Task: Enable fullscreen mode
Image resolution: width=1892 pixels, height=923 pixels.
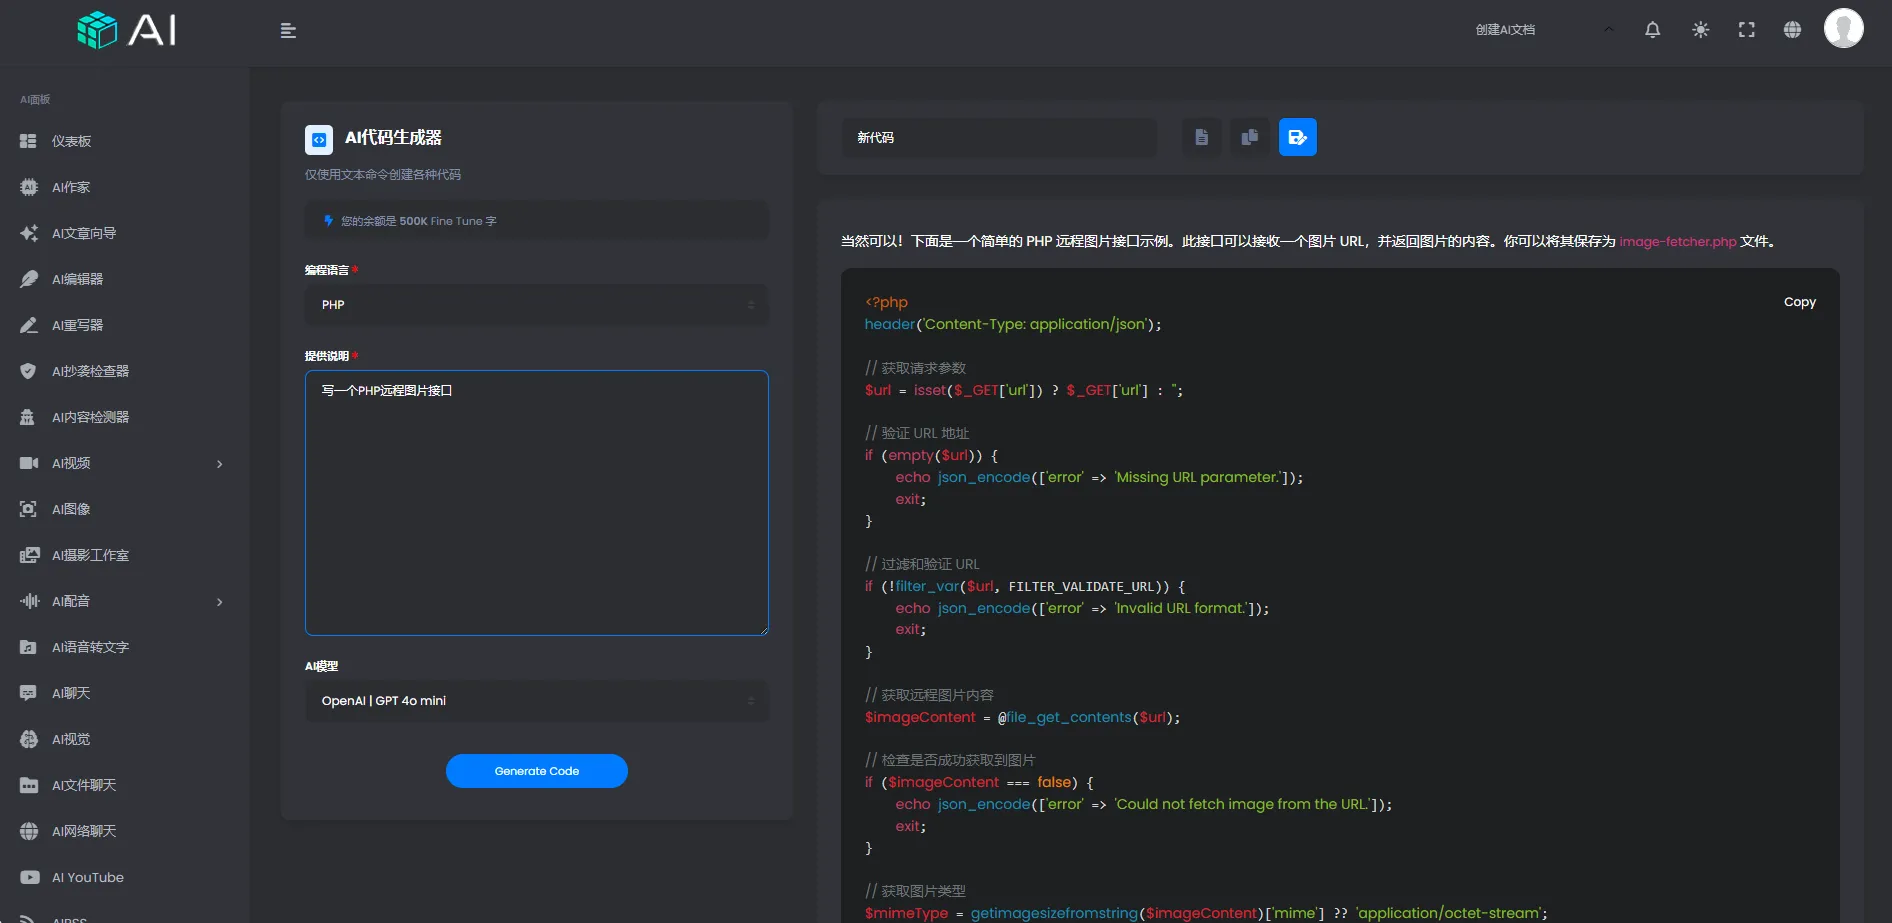Action: pyautogui.click(x=1746, y=30)
